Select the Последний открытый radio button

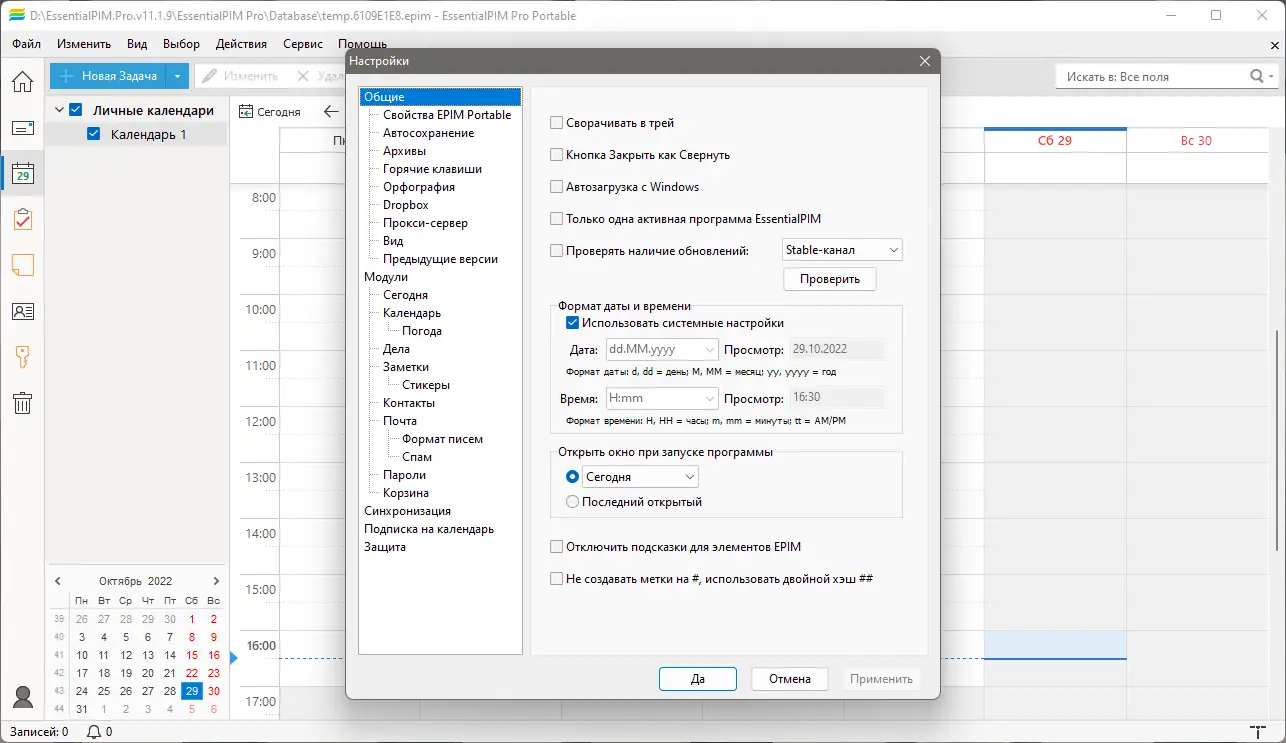573,502
